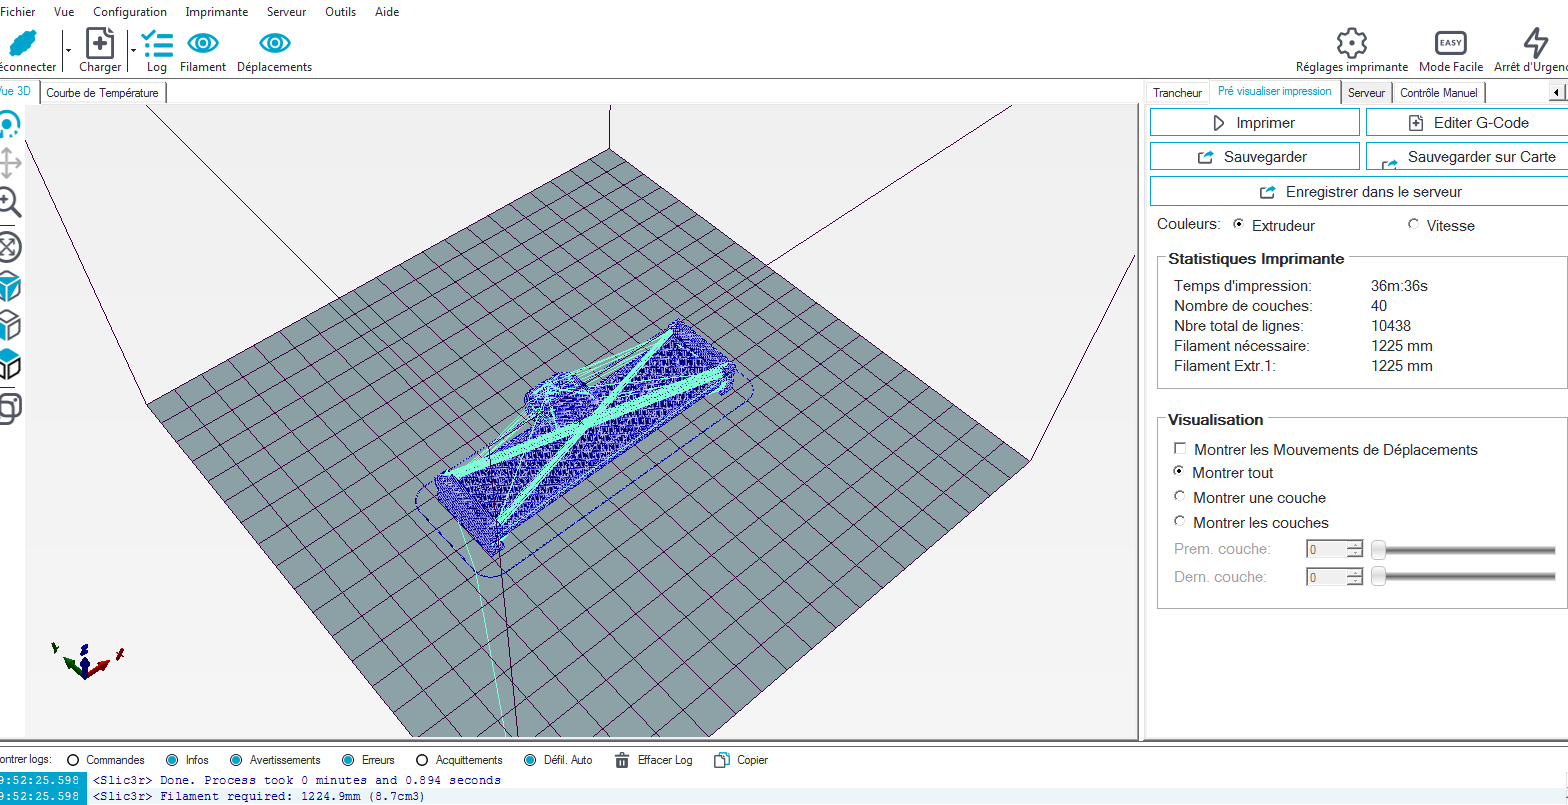Viewport: 1568px width, 805px height.
Task: Click the Editer G-Code button
Action: point(1467,123)
